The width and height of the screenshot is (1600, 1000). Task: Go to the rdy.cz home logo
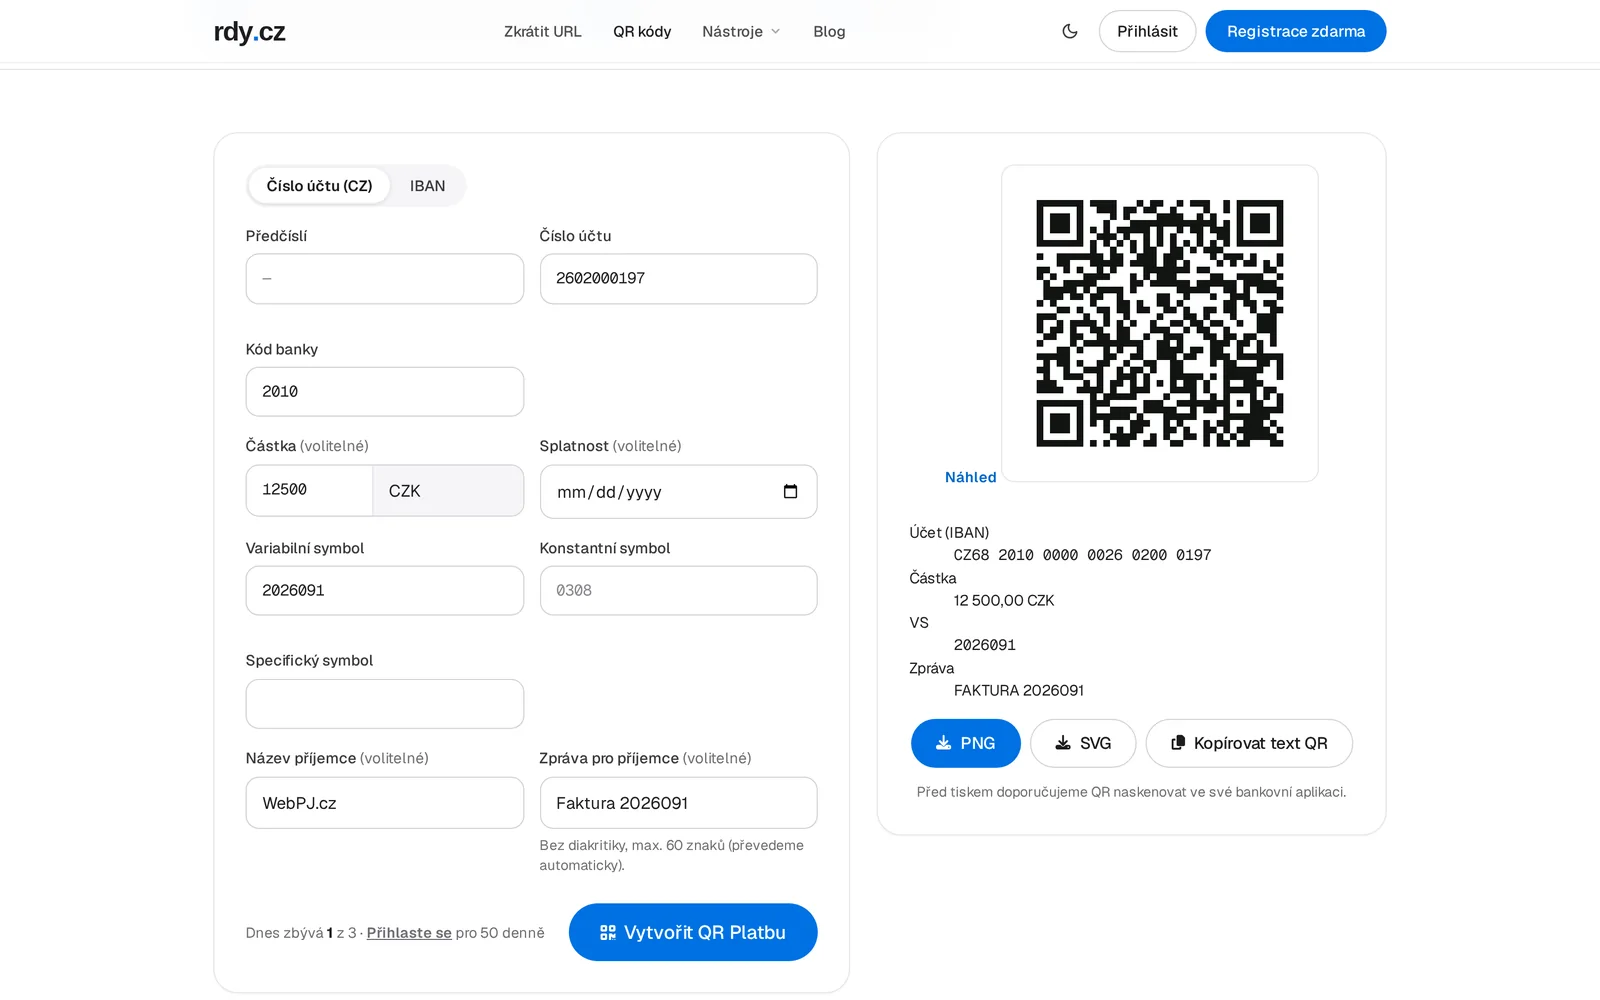[249, 32]
